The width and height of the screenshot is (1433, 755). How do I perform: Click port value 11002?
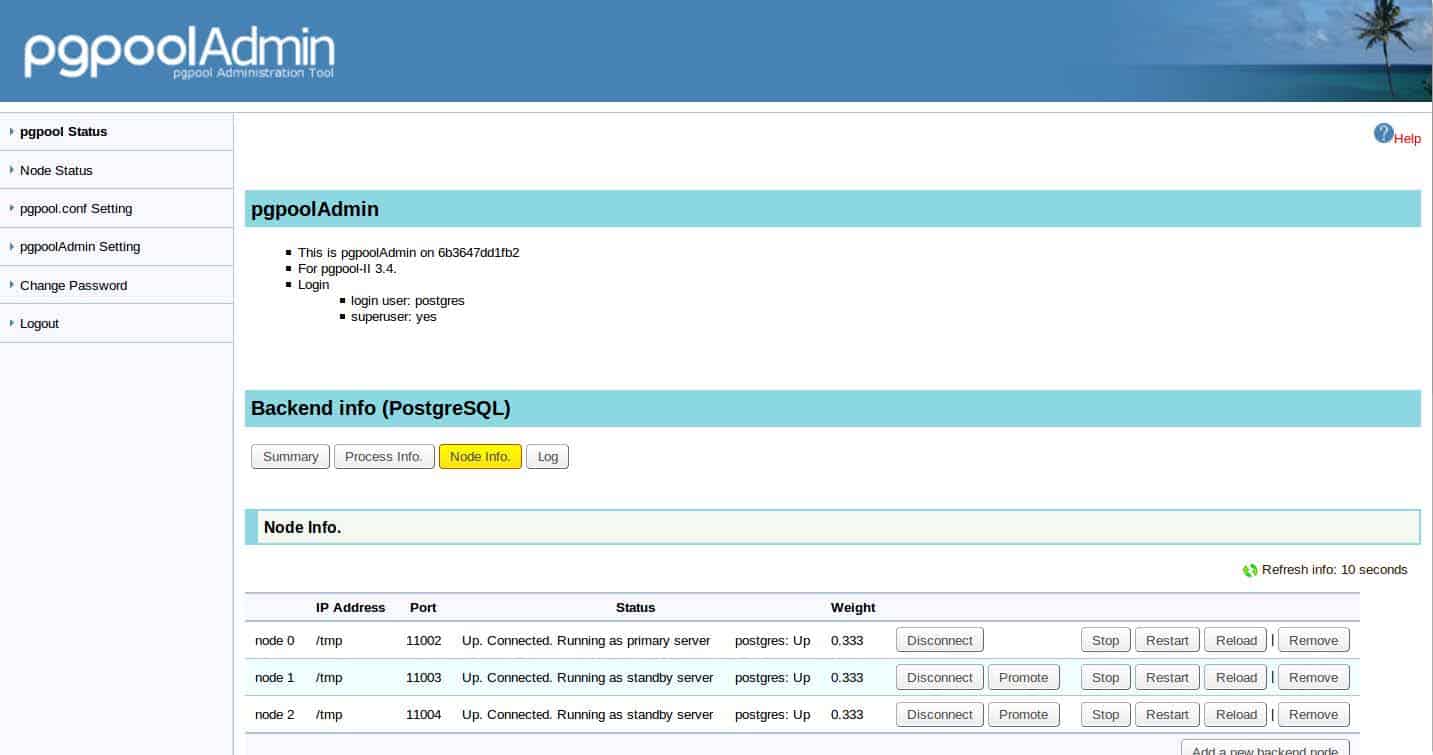coord(423,640)
